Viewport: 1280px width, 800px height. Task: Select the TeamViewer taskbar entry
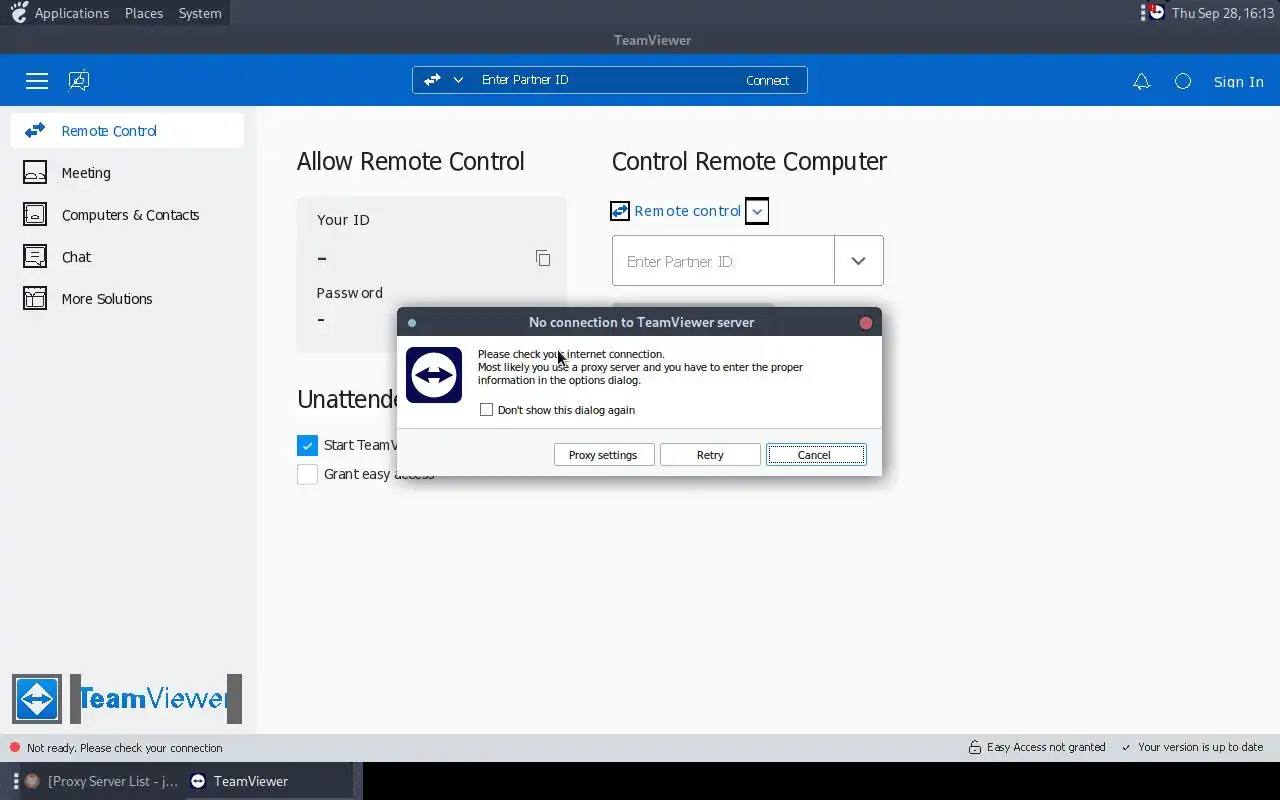[x=270, y=781]
